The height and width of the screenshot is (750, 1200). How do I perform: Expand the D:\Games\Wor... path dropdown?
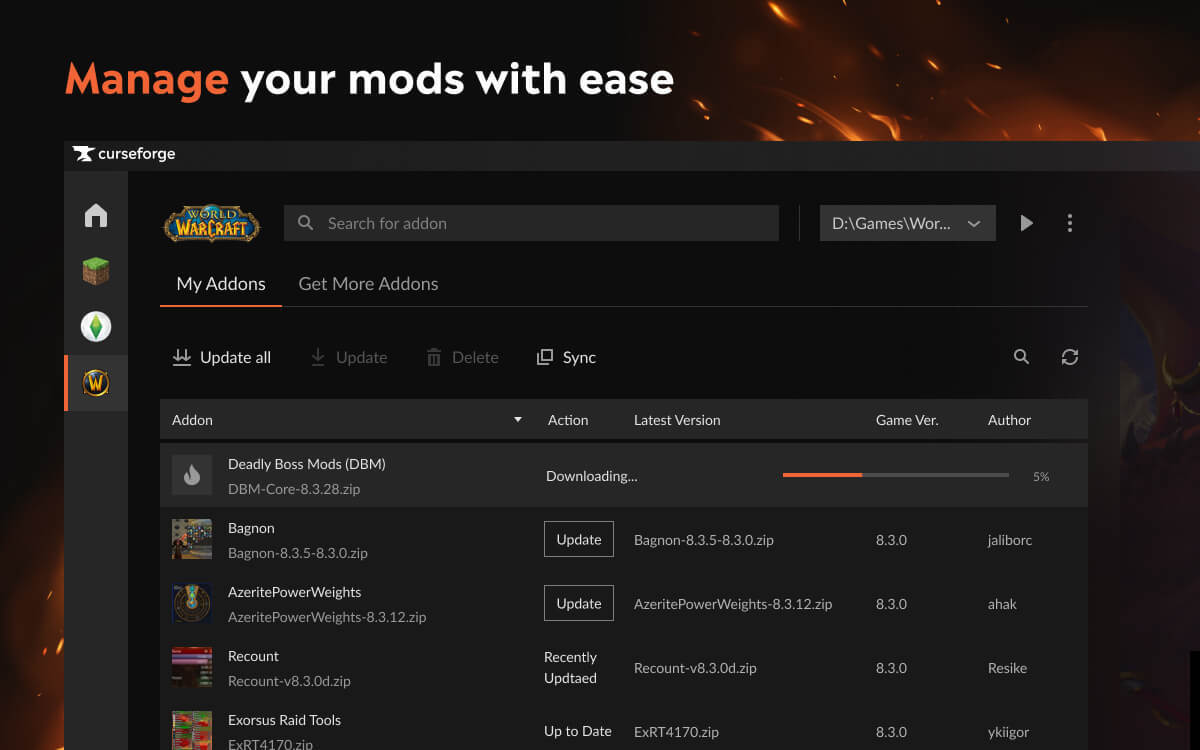[908, 223]
